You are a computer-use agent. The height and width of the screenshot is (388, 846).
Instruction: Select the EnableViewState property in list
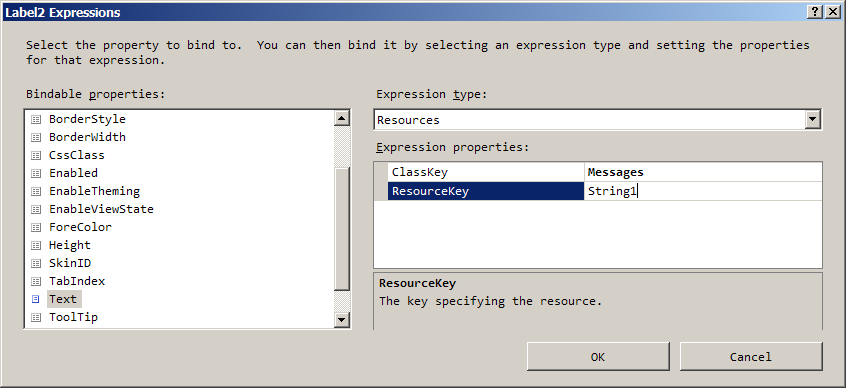101,209
